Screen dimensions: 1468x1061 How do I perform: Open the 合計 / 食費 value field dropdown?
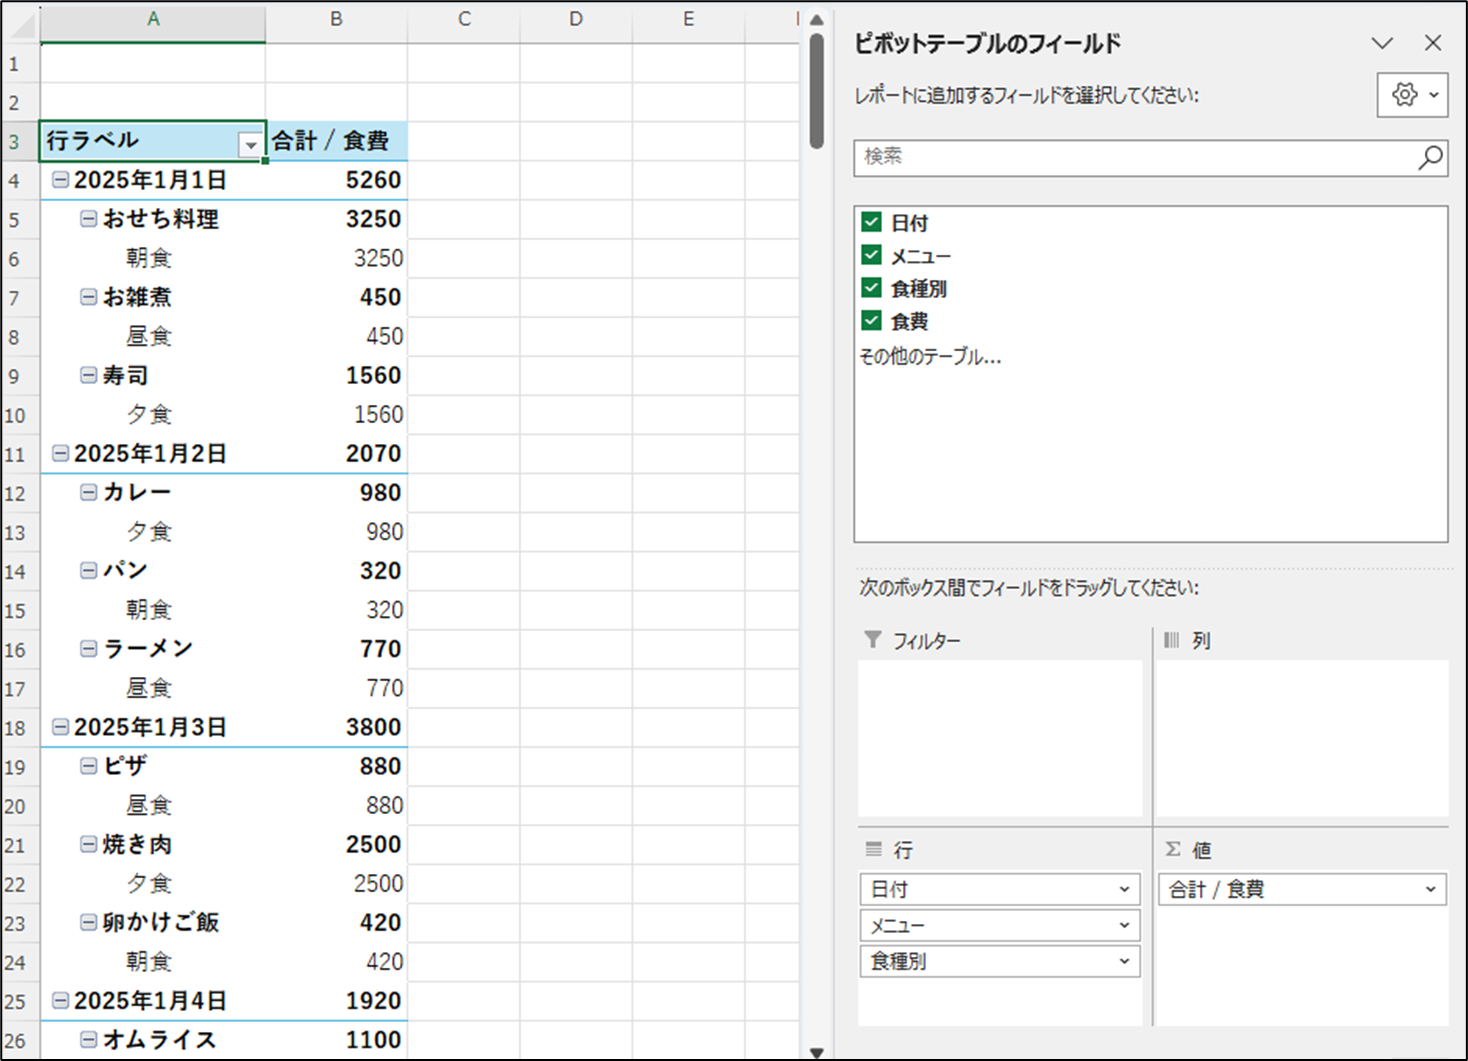click(x=1429, y=889)
